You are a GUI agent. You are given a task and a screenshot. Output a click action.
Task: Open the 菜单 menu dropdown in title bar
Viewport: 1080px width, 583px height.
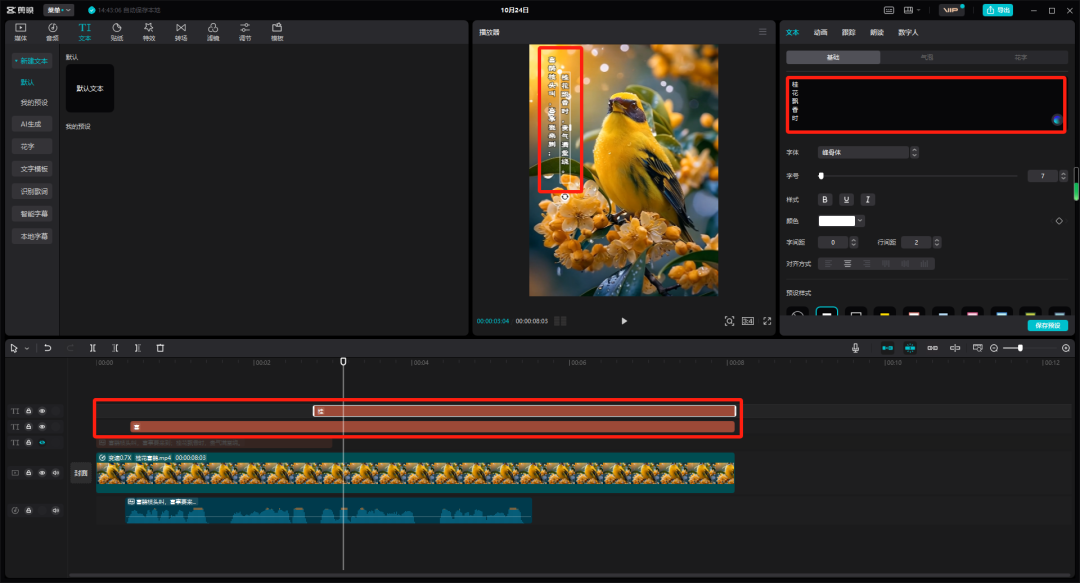[x=59, y=10]
